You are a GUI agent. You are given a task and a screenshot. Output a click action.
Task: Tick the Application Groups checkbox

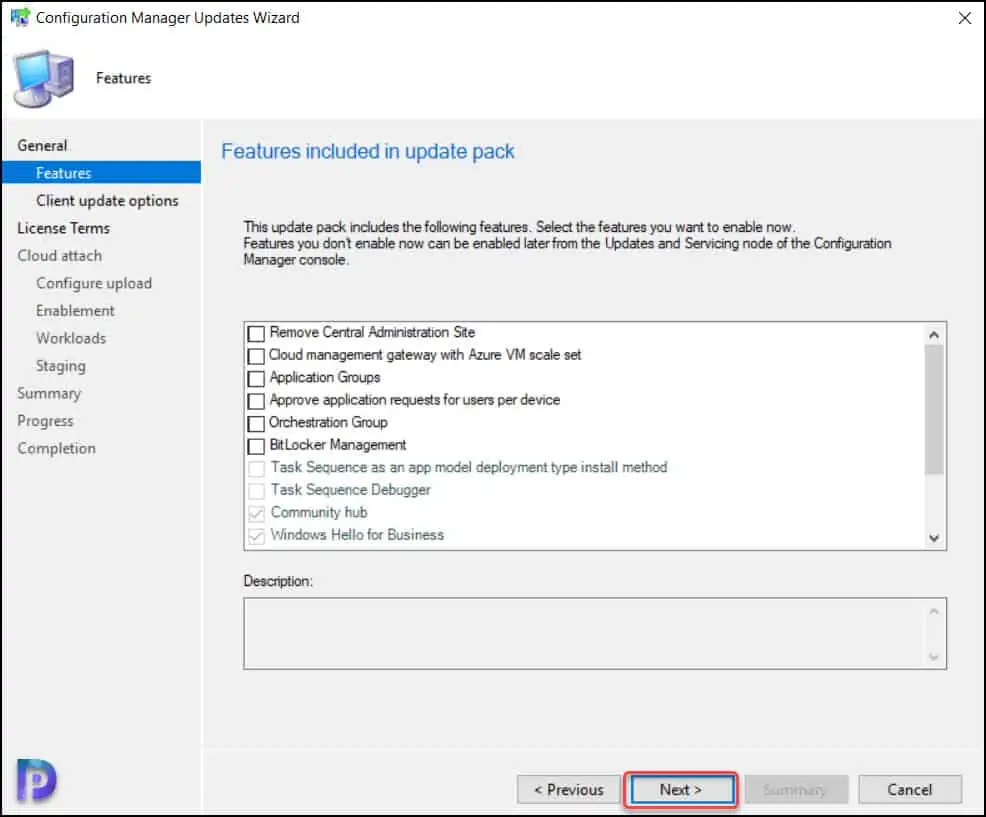[256, 379]
